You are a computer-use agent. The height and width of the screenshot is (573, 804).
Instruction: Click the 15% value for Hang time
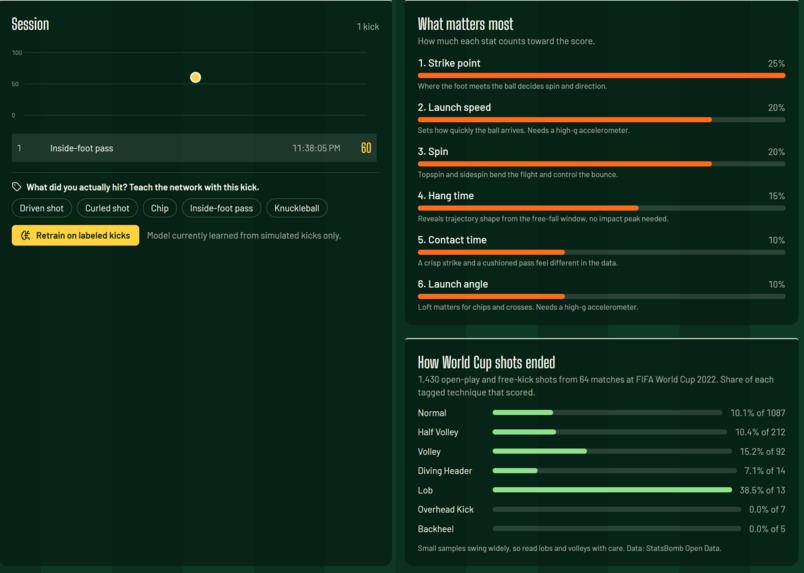click(x=776, y=196)
